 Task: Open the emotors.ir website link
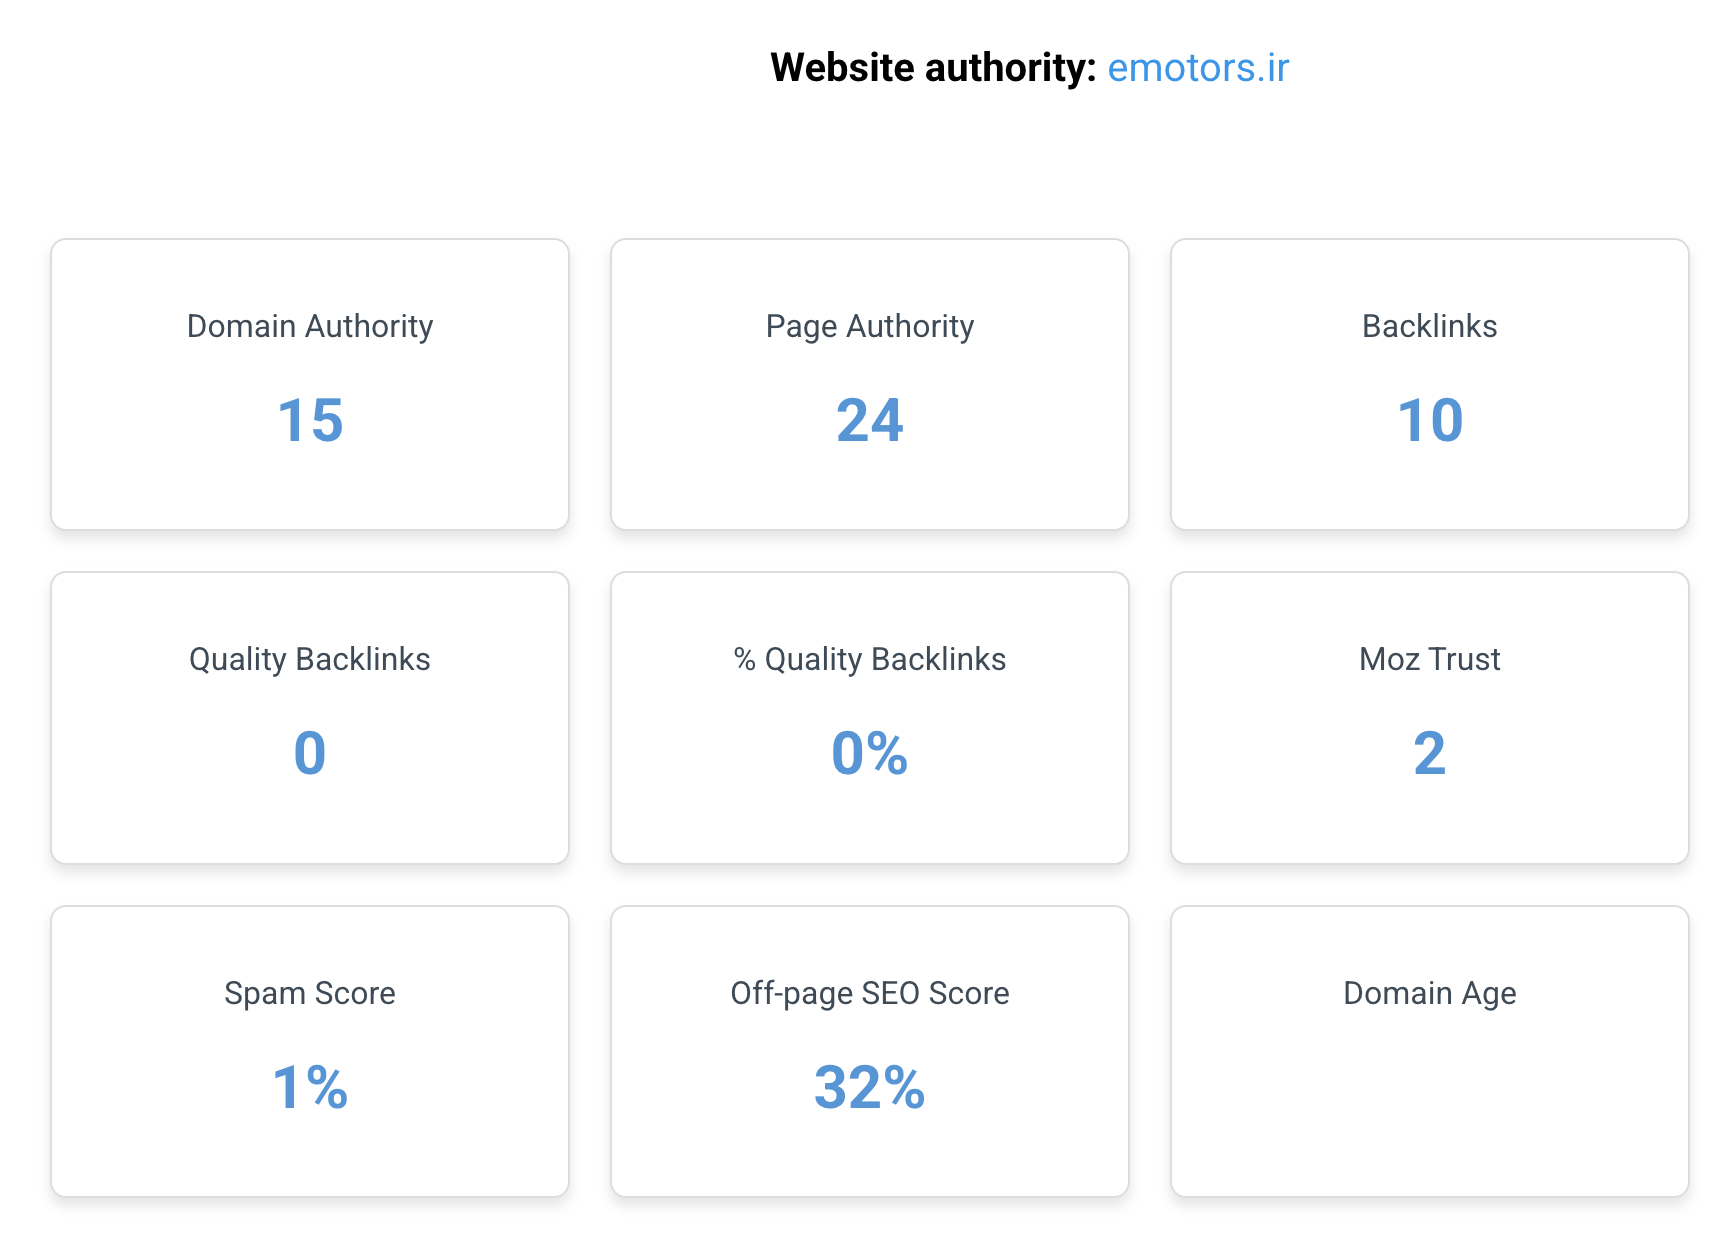pyautogui.click(x=1198, y=68)
